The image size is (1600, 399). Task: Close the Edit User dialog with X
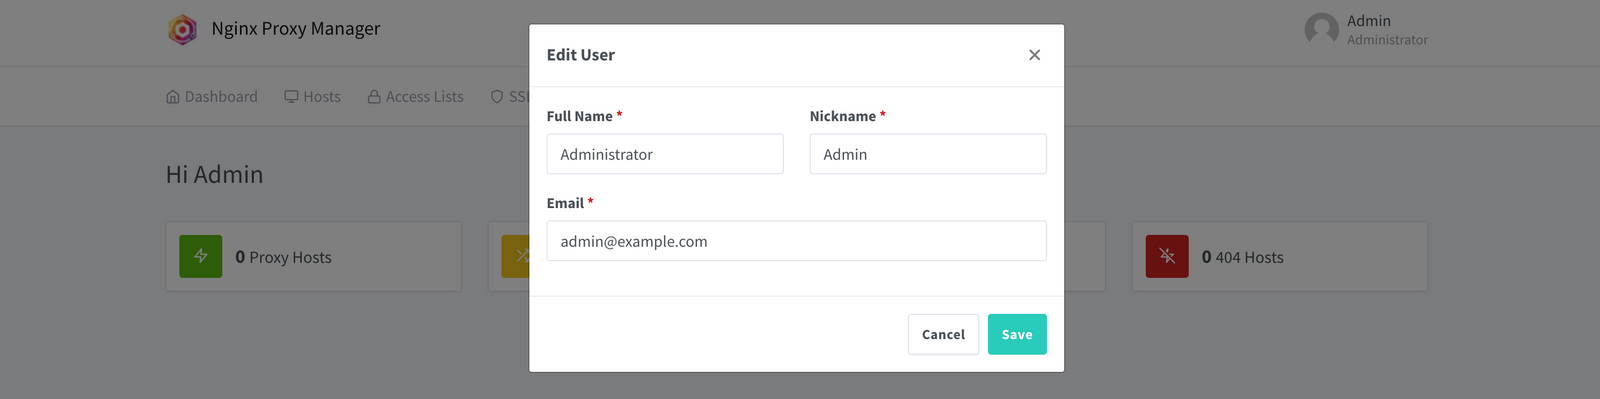pyautogui.click(x=1034, y=55)
